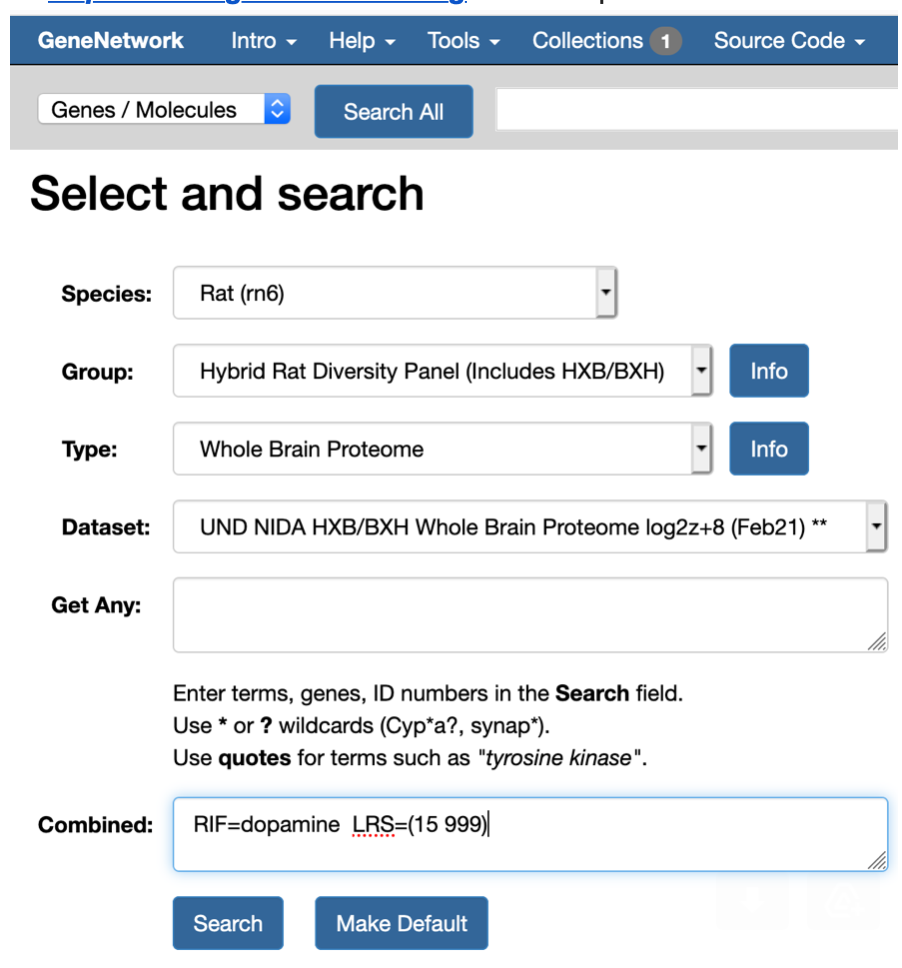Open the Species dropdown
The height and width of the screenshot is (968, 902).
point(395,293)
